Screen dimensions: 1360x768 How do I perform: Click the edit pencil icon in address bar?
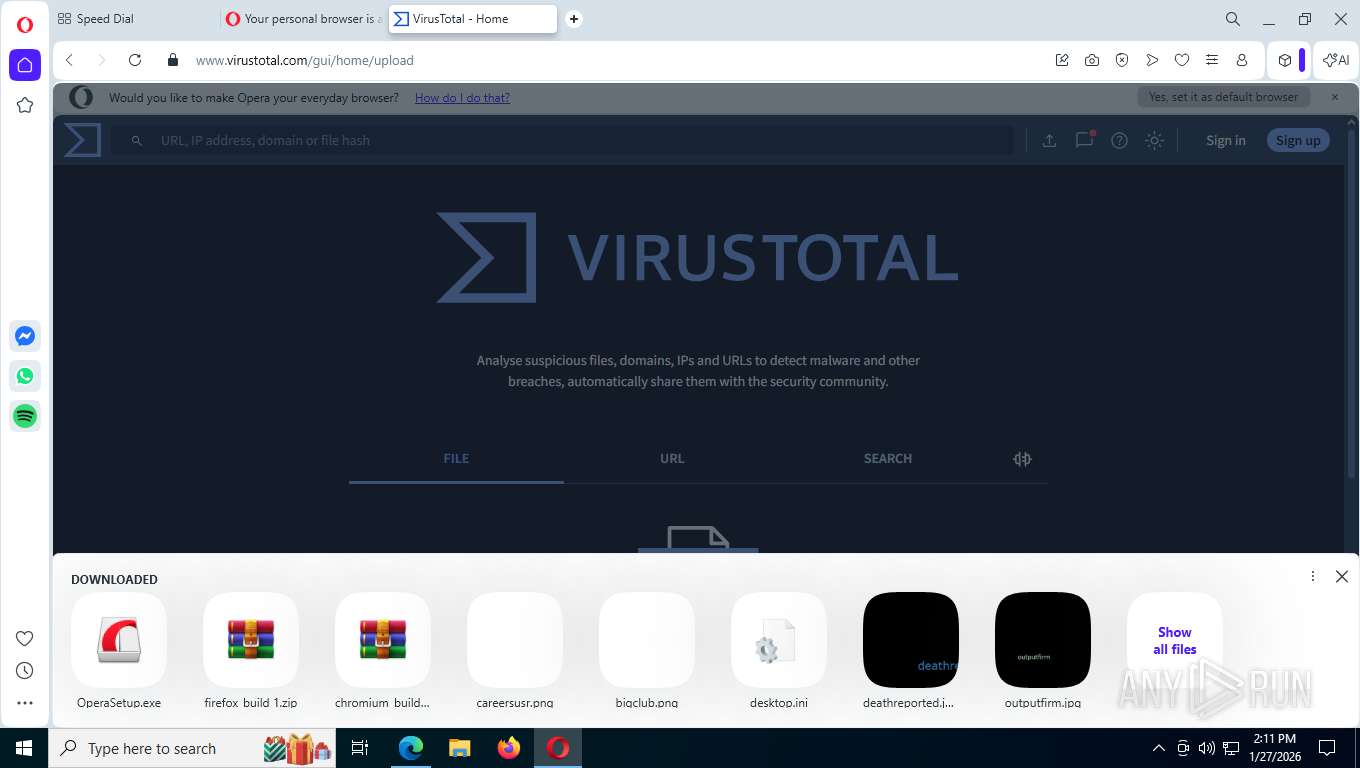1062,60
